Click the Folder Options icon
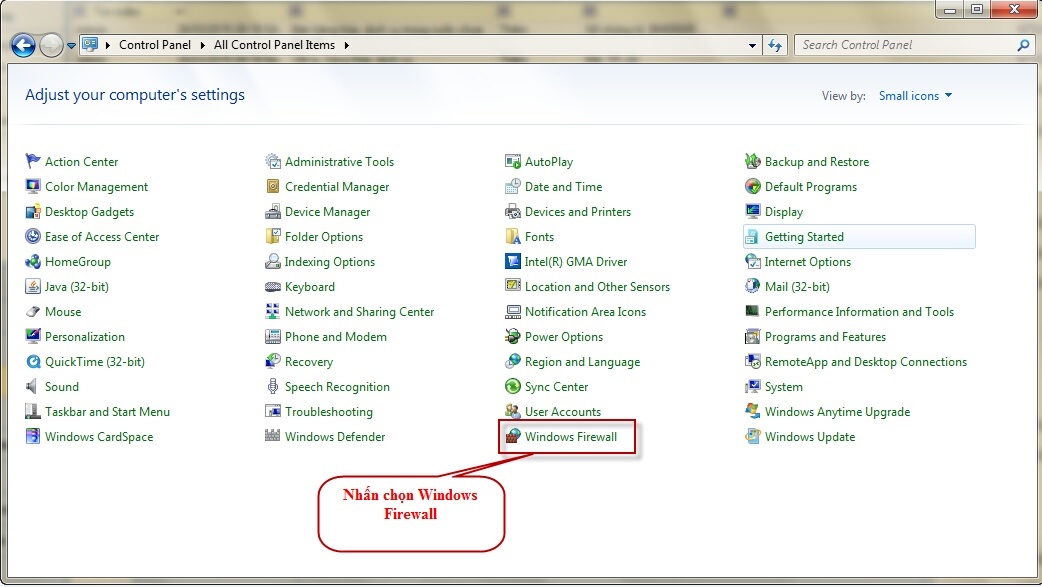Viewport: 1042px width, 587px height. pyautogui.click(x=272, y=236)
